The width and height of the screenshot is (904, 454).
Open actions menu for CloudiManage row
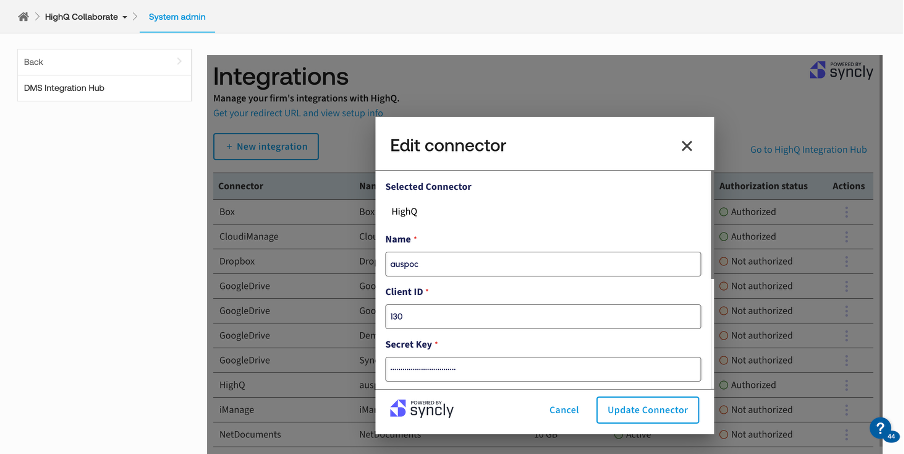(x=846, y=237)
